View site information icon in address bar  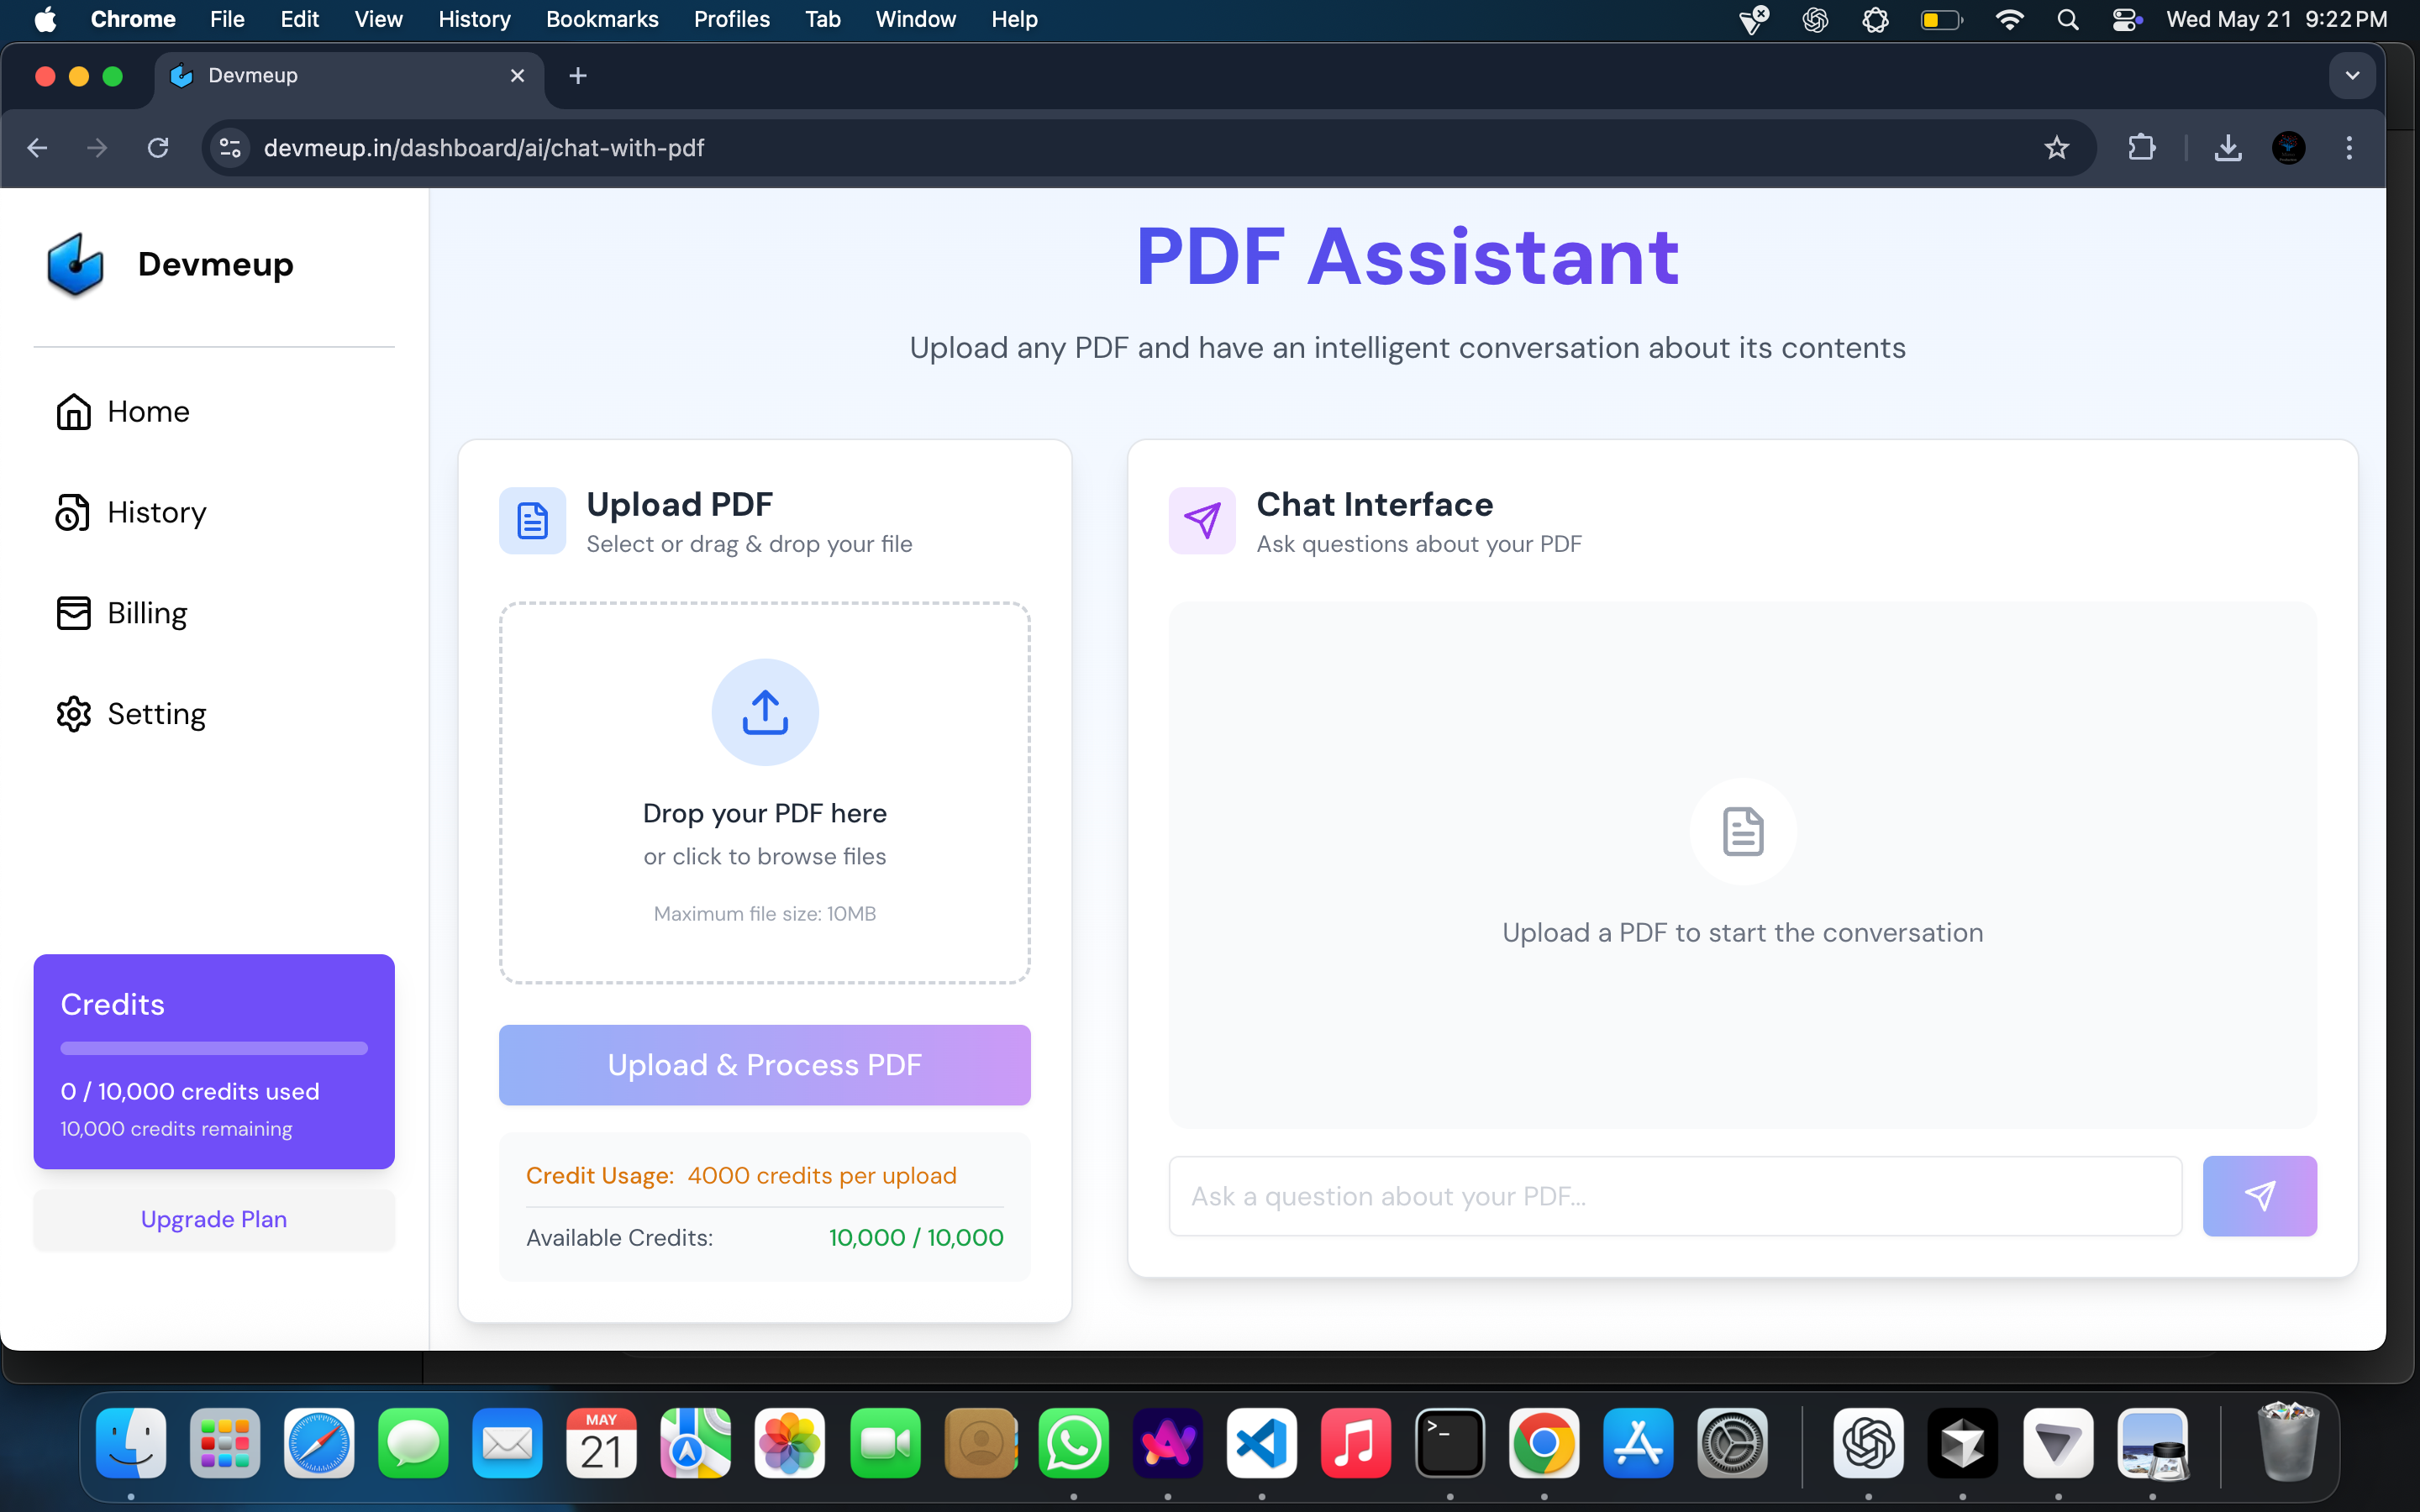coord(230,148)
